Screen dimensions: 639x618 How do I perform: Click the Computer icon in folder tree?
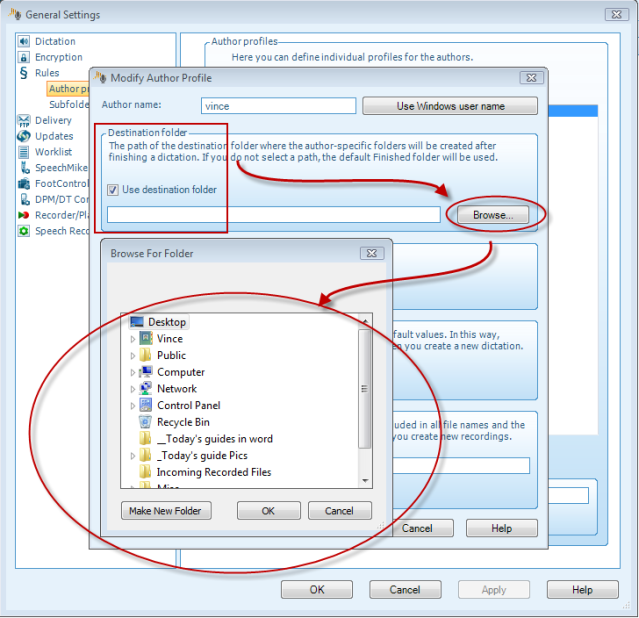pyautogui.click(x=145, y=372)
